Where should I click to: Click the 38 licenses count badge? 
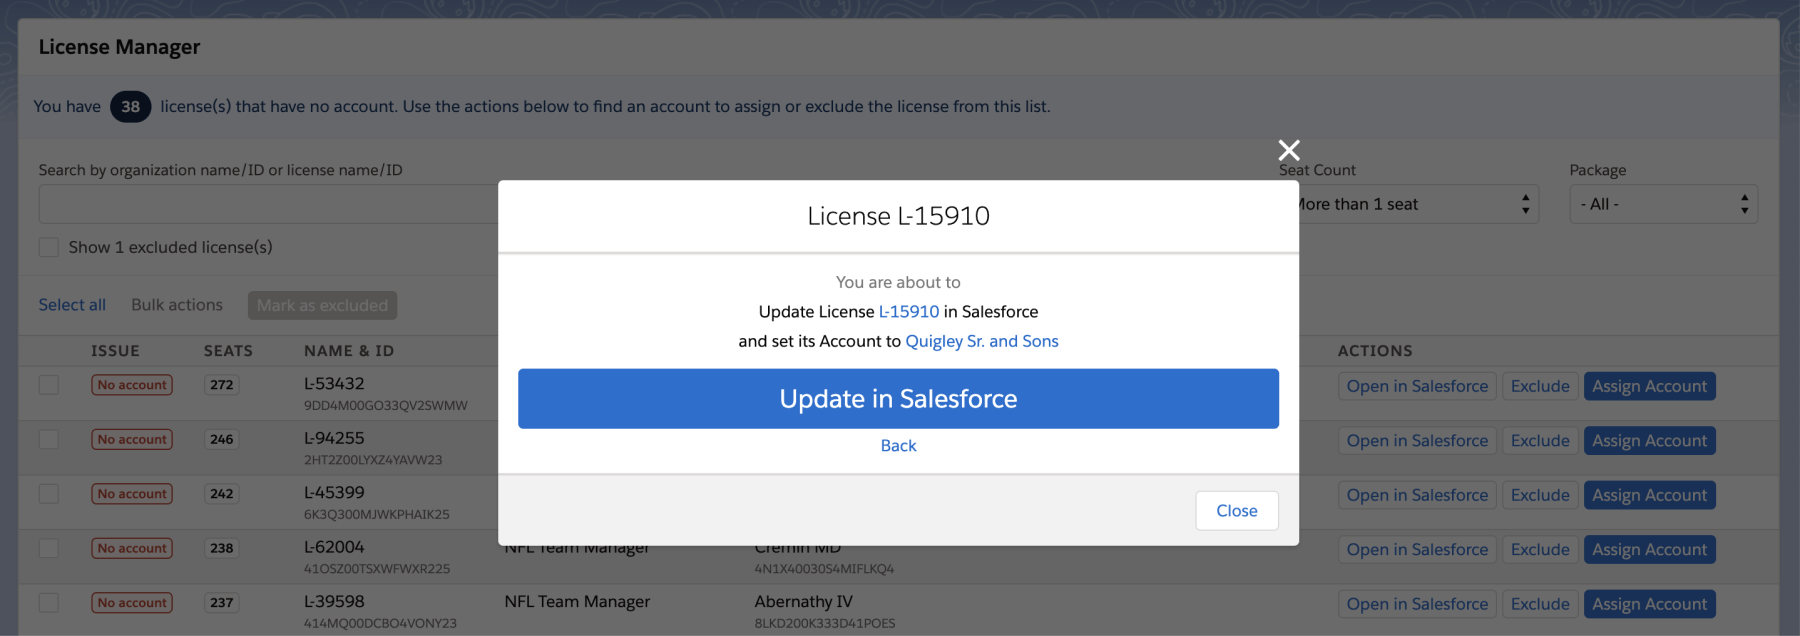click(x=130, y=106)
